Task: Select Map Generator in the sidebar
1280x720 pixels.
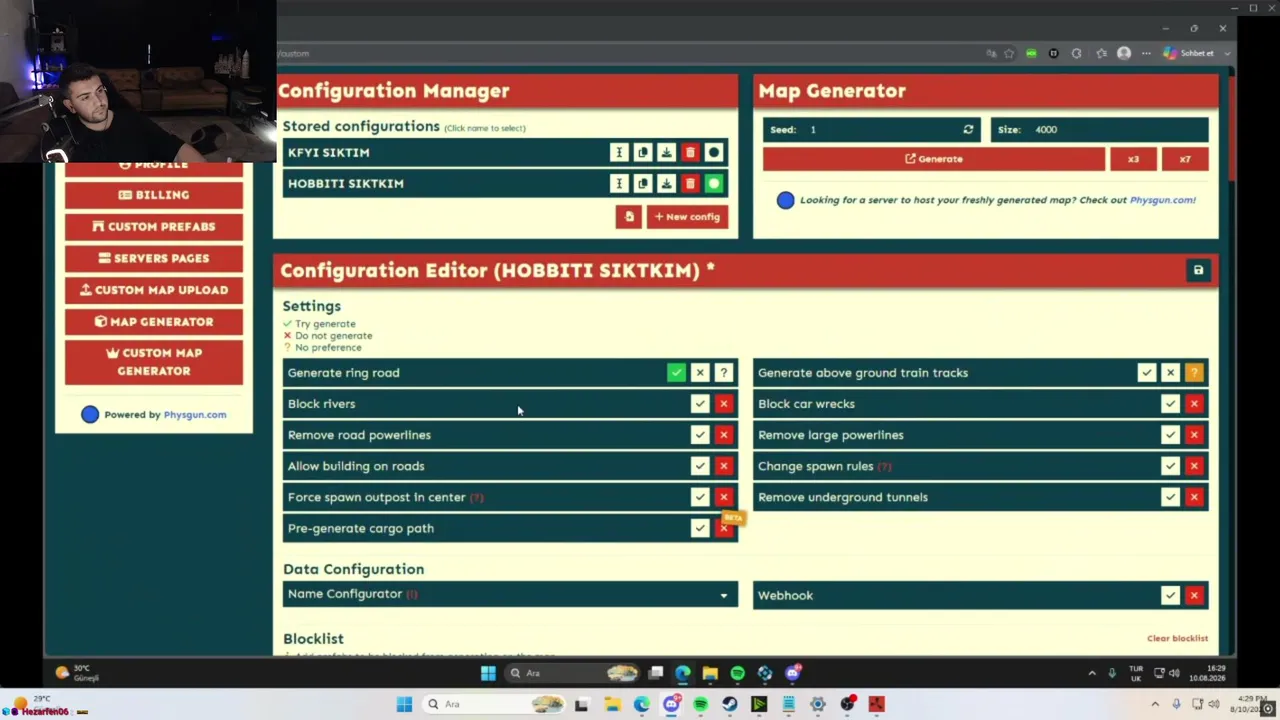Action: pos(154,322)
